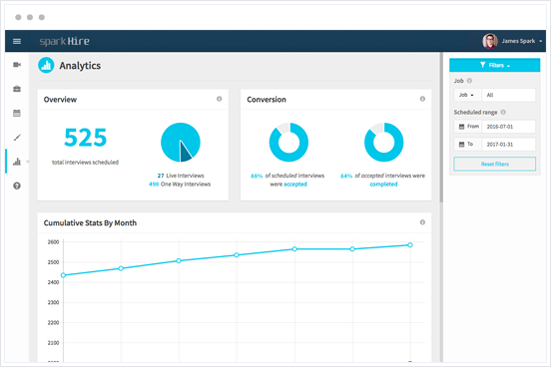The image size is (551, 367).
Task: Click the Spark Hire logo
Action: coord(65,41)
